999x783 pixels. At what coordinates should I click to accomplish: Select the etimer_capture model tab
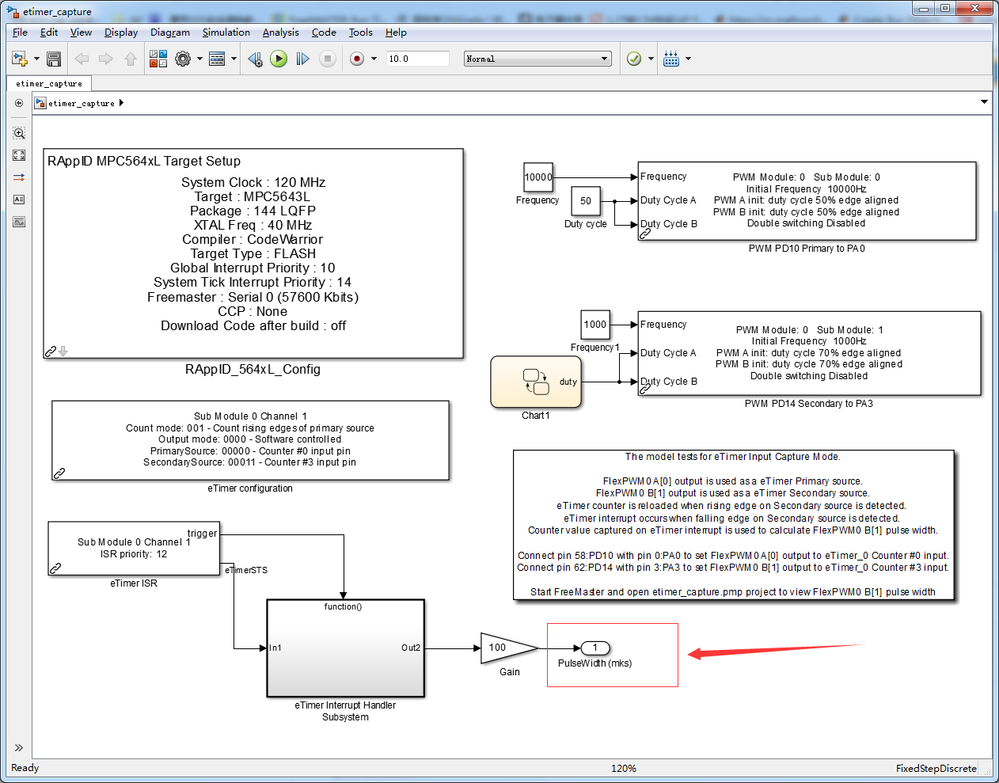(x=49, y=83)
